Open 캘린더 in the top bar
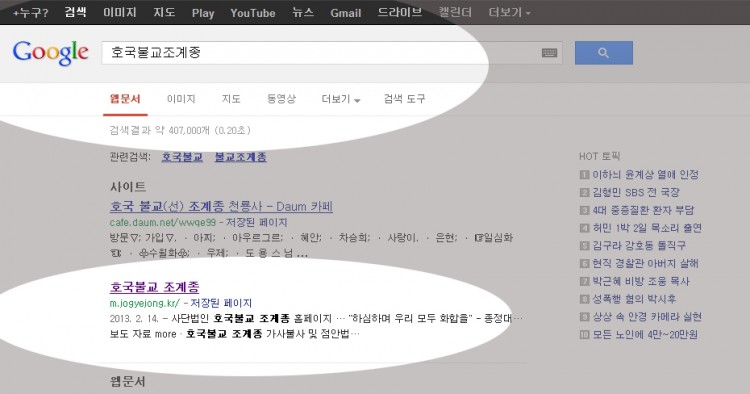750x394 pixels. pyautogui.click(x=455, y=12)
